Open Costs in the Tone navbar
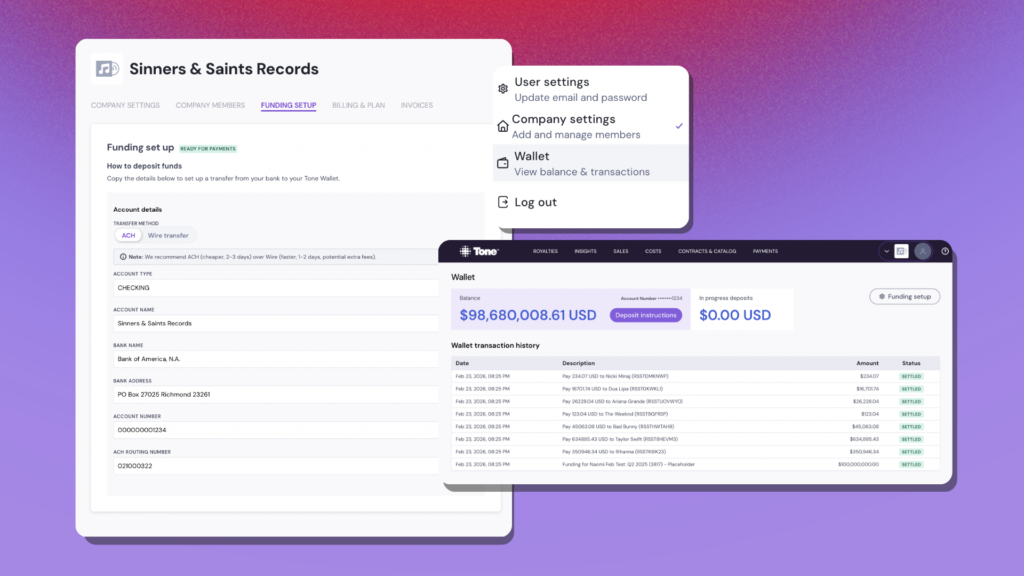This screenshot has height=576, width=1024. pos(653,251)
